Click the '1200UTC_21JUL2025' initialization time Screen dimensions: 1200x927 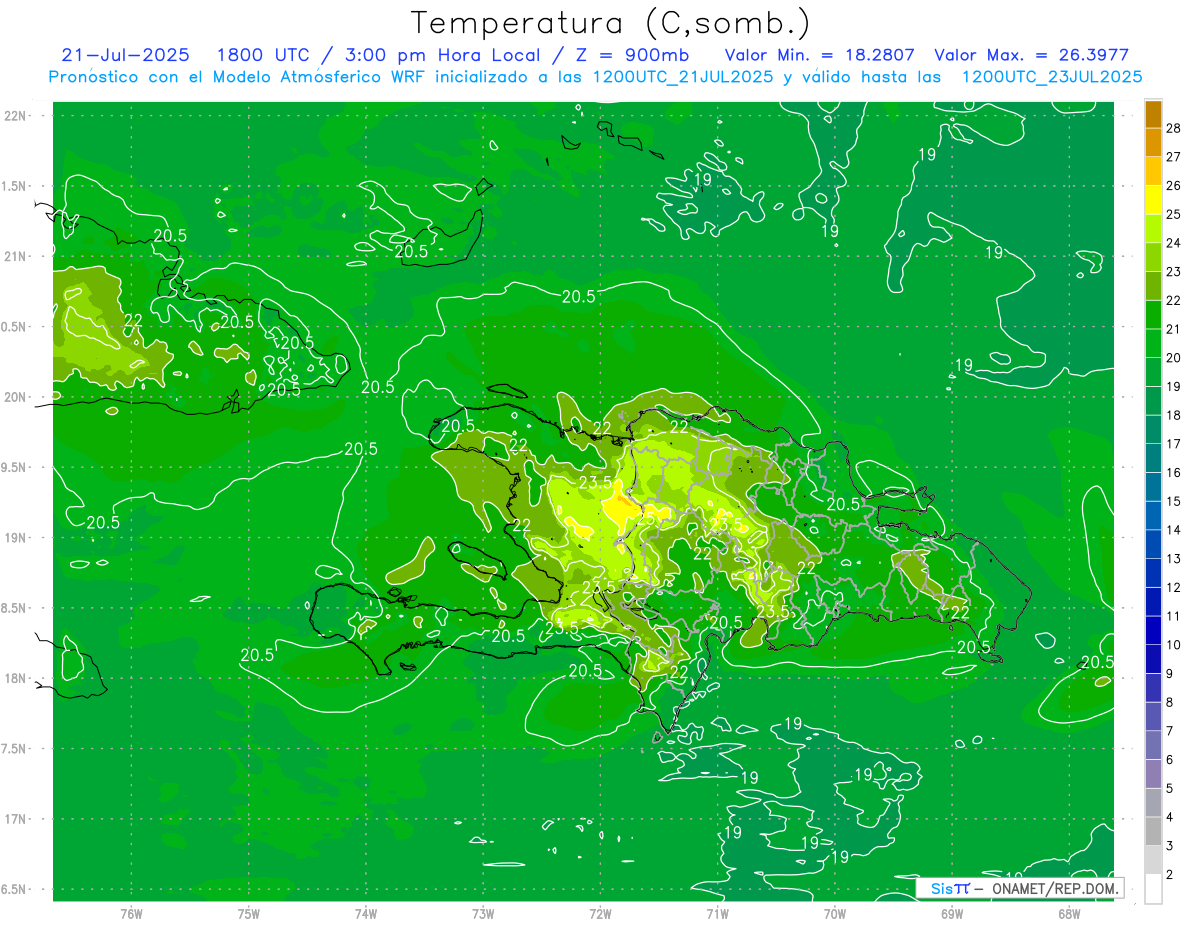coord(683,76)
